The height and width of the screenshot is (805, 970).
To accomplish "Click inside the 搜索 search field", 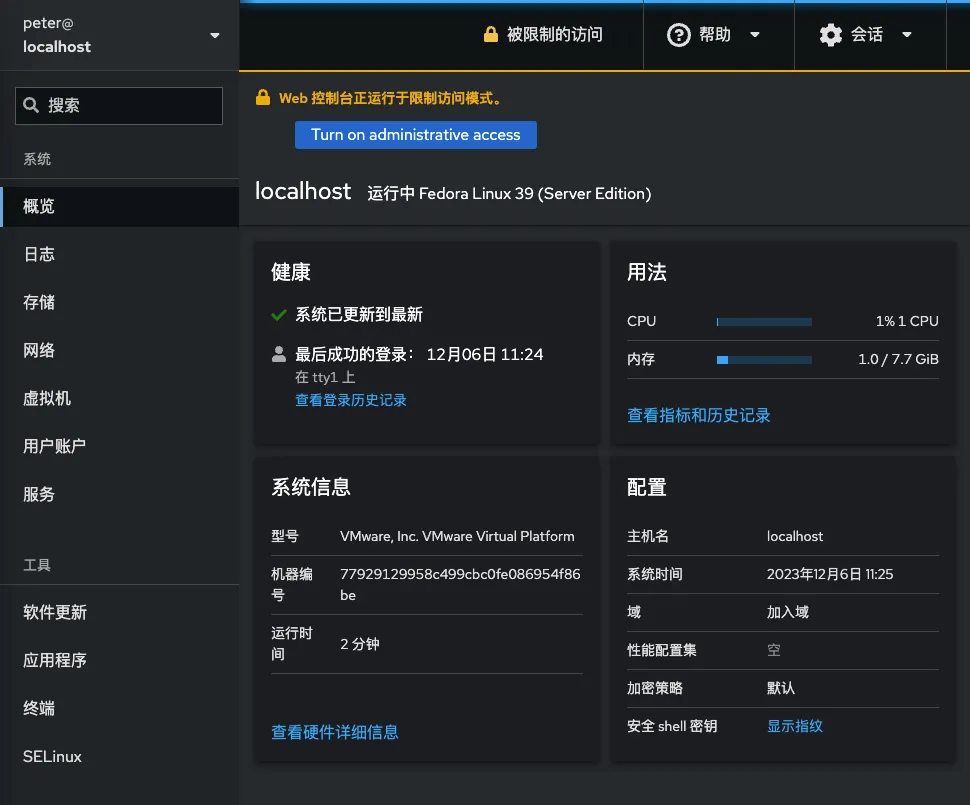I will point(118,105).
